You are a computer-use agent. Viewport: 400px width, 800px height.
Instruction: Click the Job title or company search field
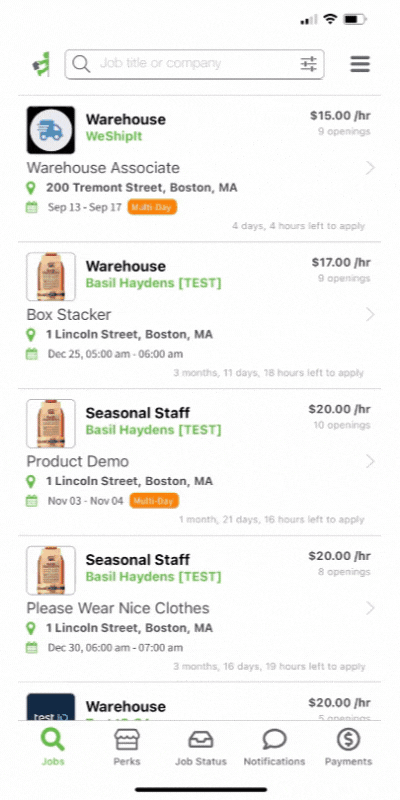(x=194, y=64)
